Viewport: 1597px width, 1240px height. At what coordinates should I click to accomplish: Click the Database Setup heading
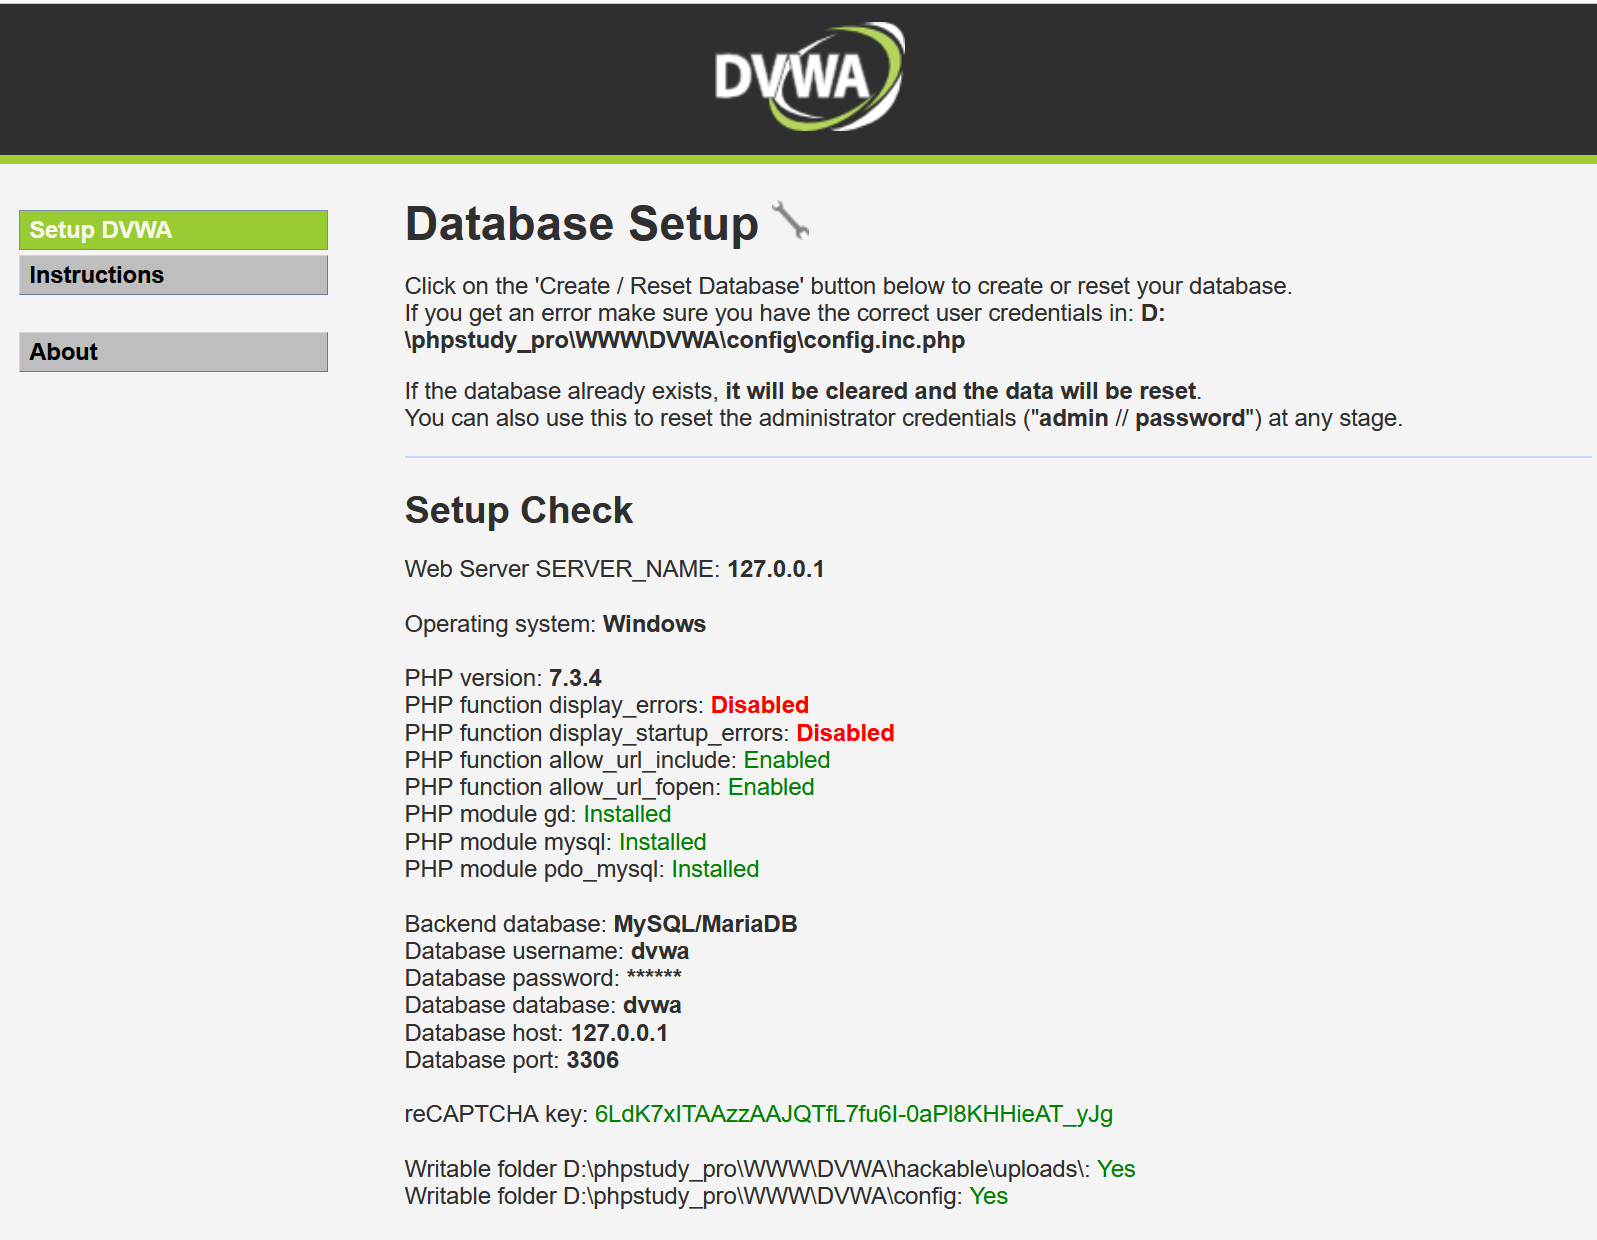pyautogui.click(x=582, y=224)
